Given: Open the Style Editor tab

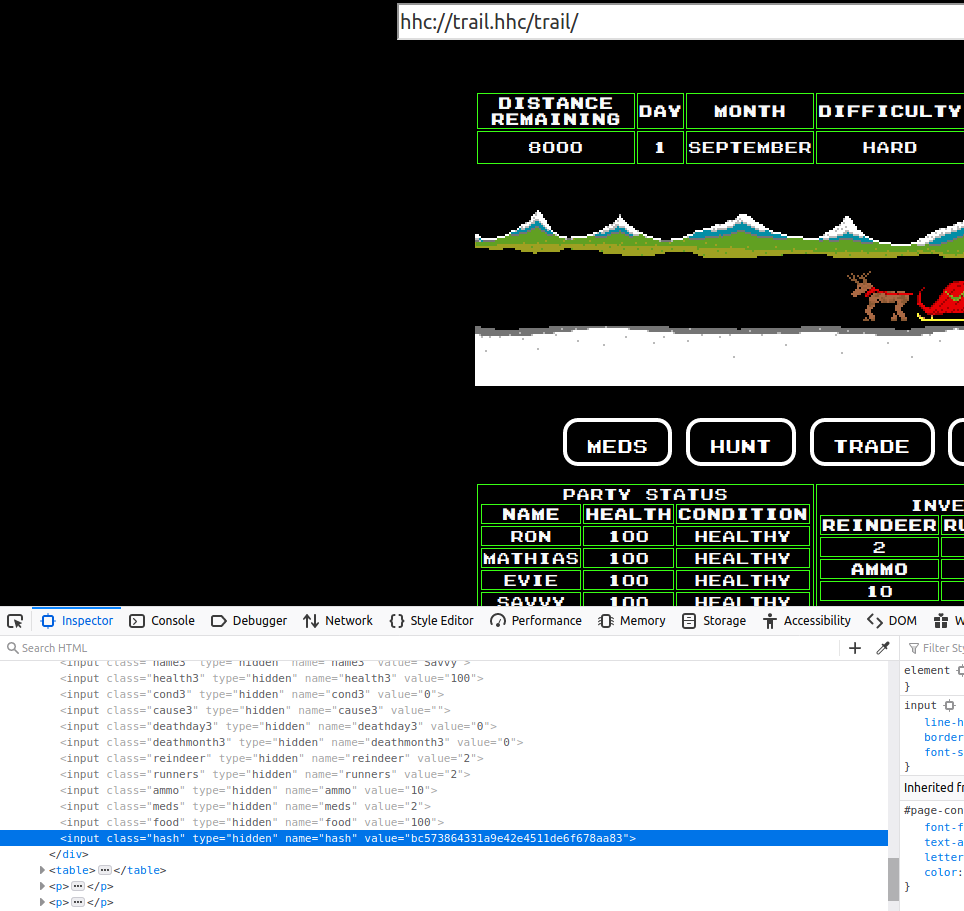Looking at the screenshot, I should 432,621.
